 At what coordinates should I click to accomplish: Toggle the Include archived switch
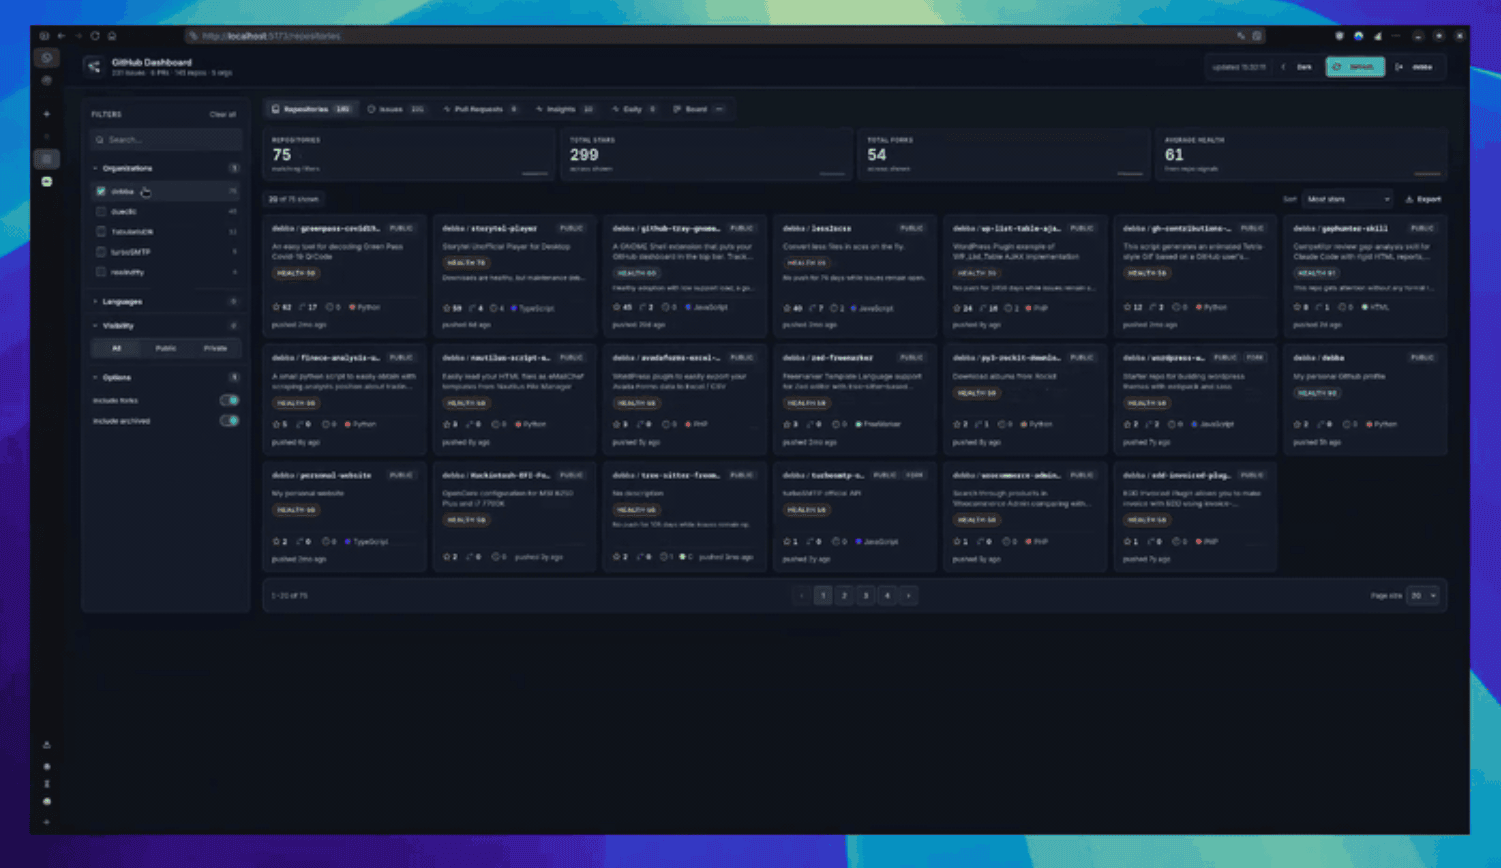click(x=229, y=421)
